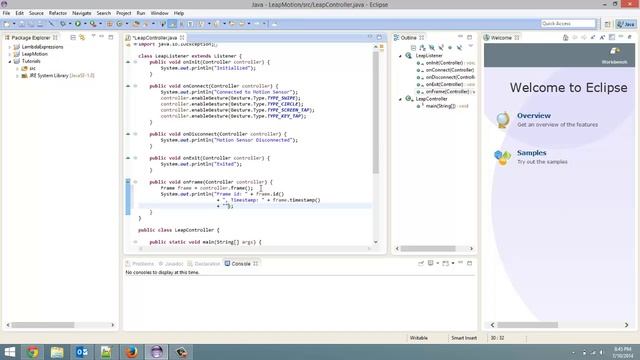Switch to the Declaration tab

[204, 264]
